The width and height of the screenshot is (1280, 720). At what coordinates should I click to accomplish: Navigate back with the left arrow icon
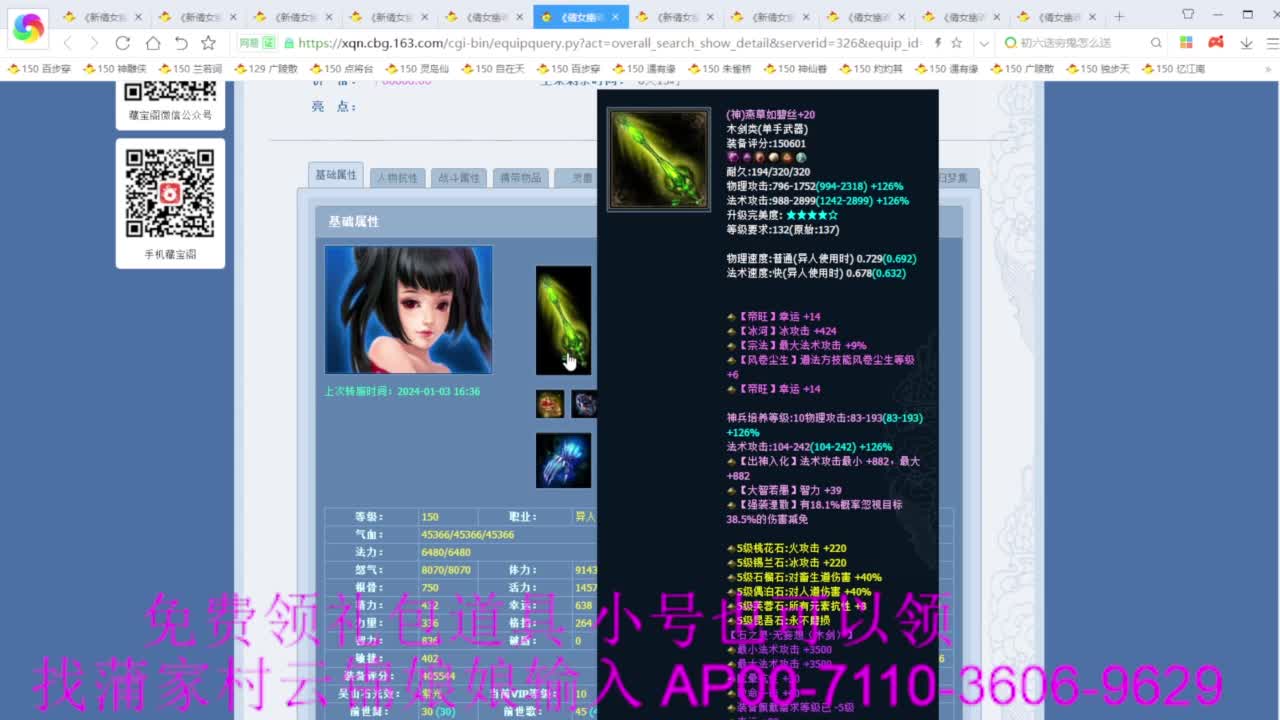pos(68,44)
